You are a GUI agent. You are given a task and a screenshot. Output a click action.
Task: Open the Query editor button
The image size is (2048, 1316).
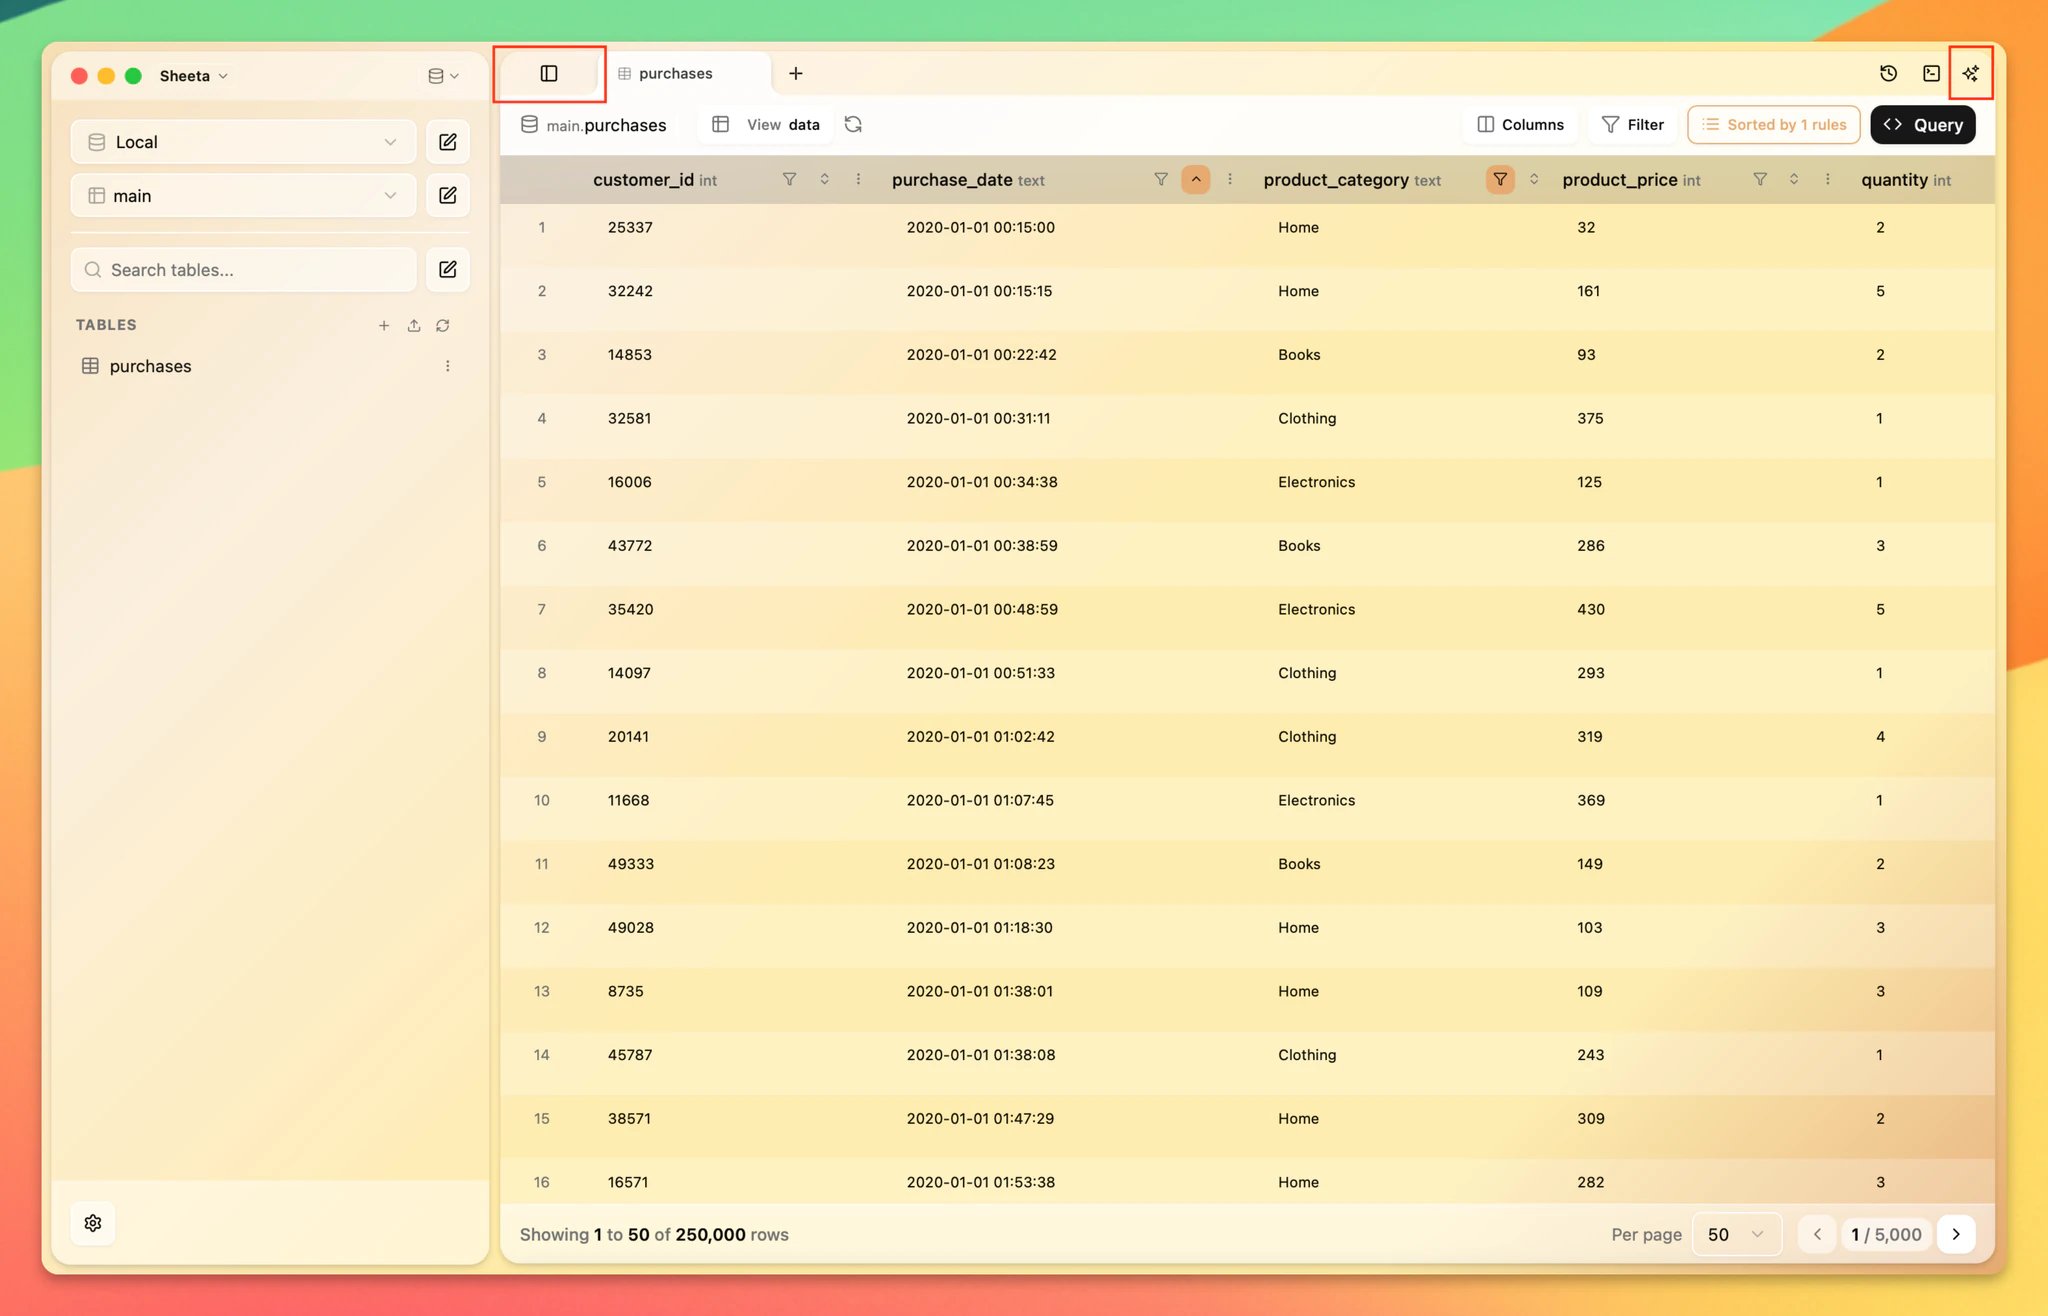click(x=1923, y=125)
